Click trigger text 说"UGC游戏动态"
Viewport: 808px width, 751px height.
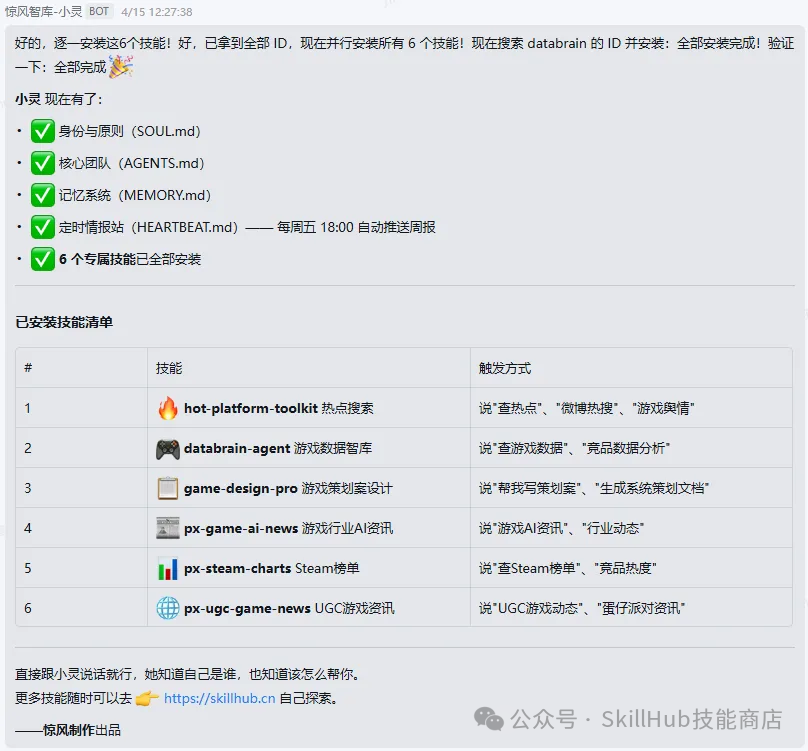point(532,608)
